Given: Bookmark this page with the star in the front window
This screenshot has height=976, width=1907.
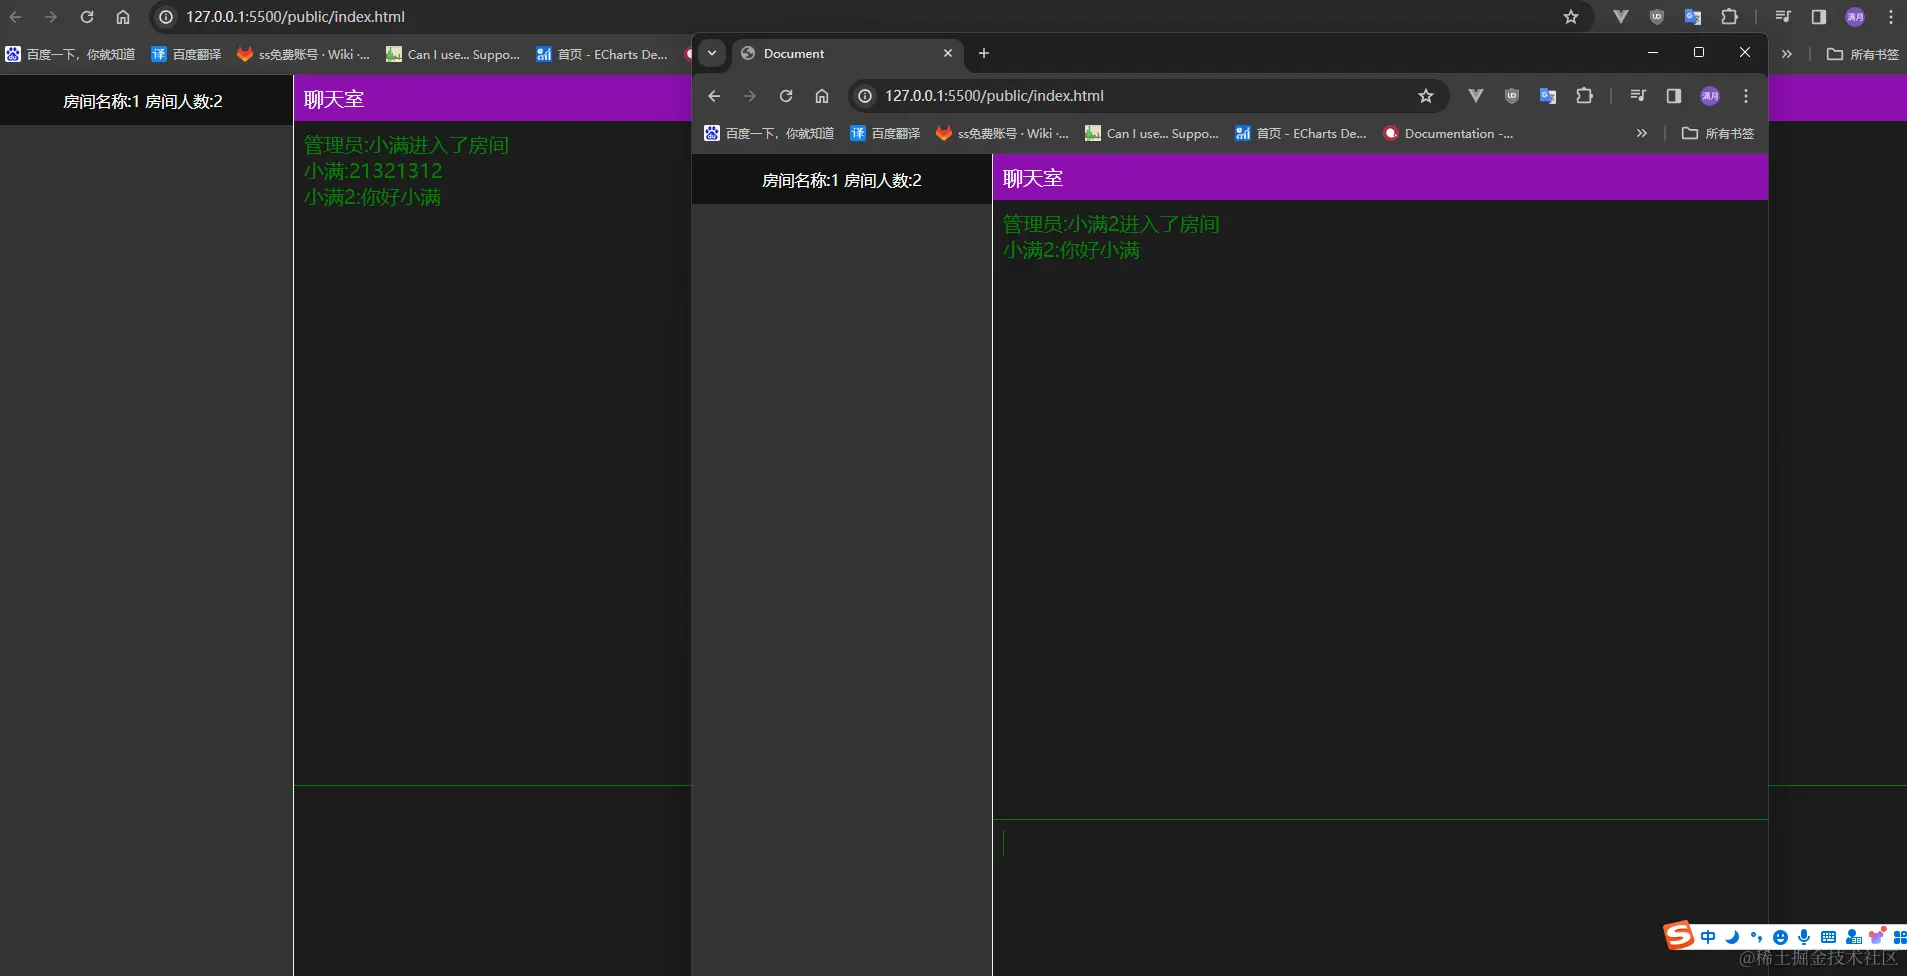Looking at the screenshot, I should 1426,96.
